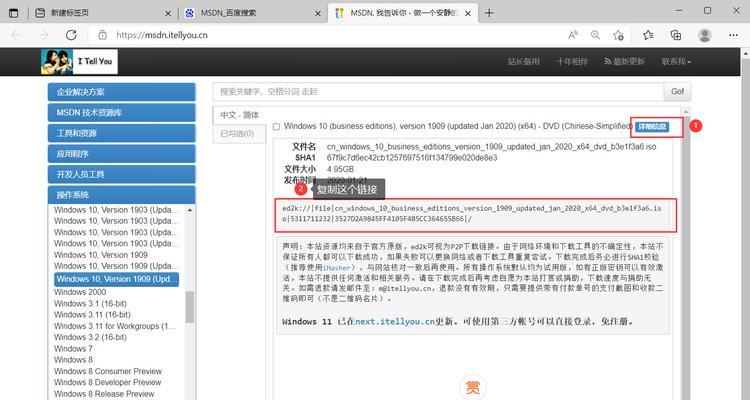Click the browser Forward arrow
The image size is (750, 400).
44,35
